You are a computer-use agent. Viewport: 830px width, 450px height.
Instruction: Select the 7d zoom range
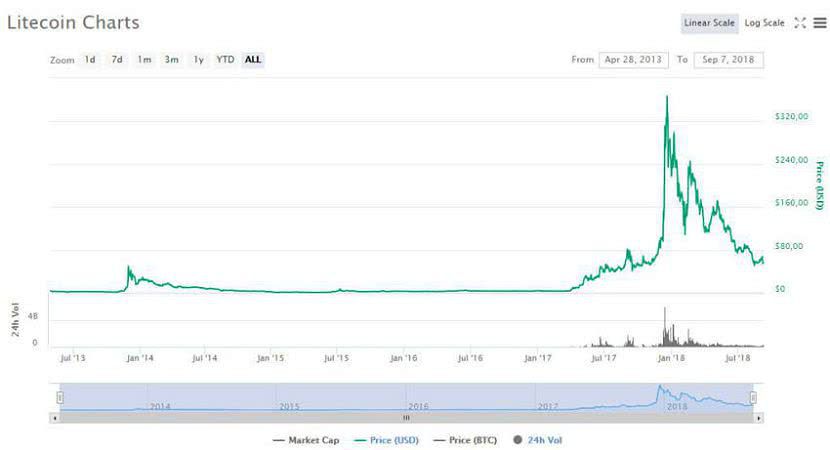point(117,60)
